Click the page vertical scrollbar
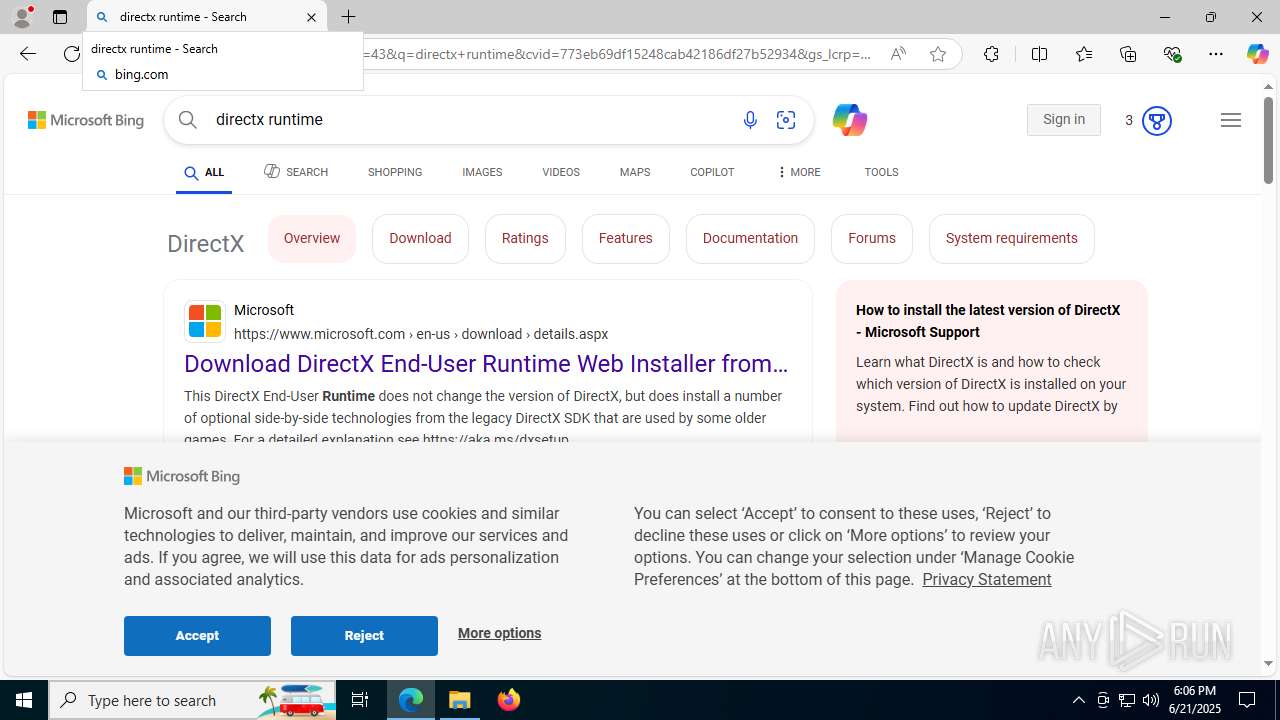This screenshot has height=720, width=1280. point(1268,140)
